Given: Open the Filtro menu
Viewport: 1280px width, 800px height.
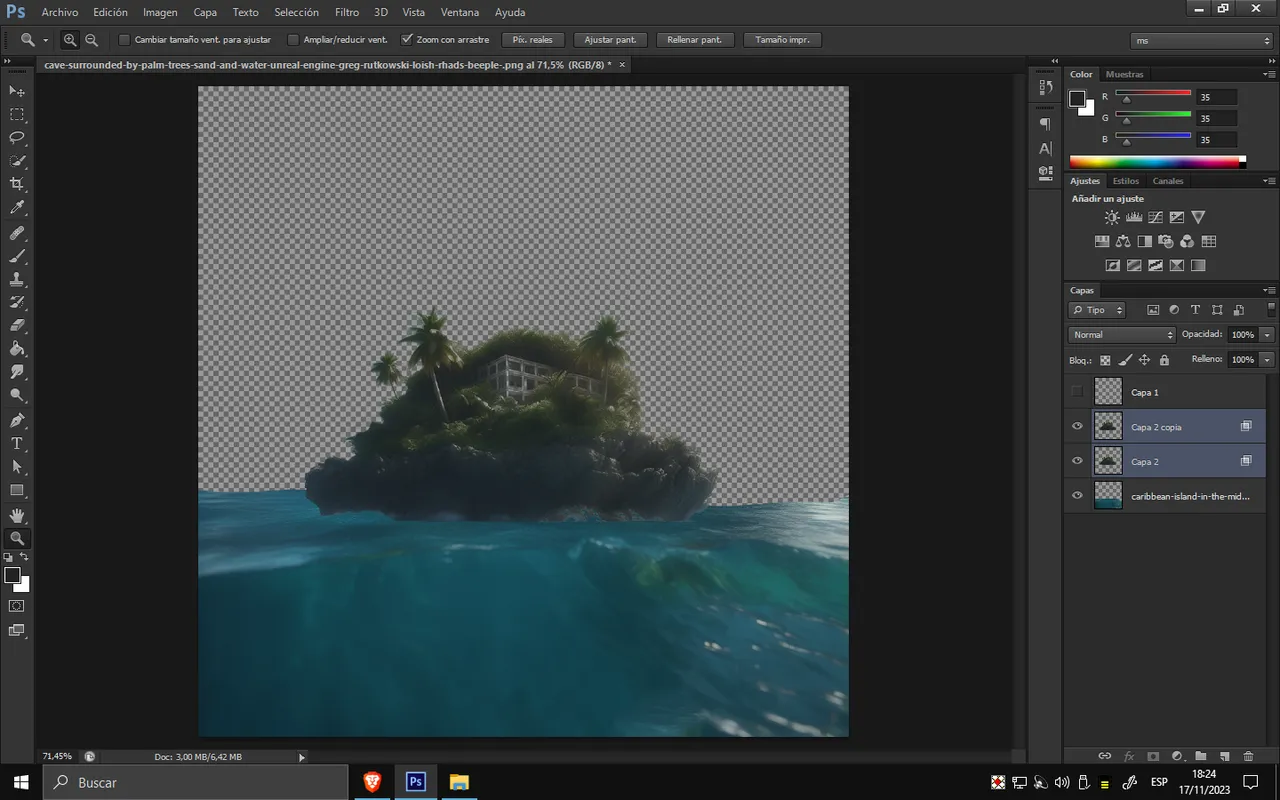Looking at the screenshot, I should coord(347,12).
